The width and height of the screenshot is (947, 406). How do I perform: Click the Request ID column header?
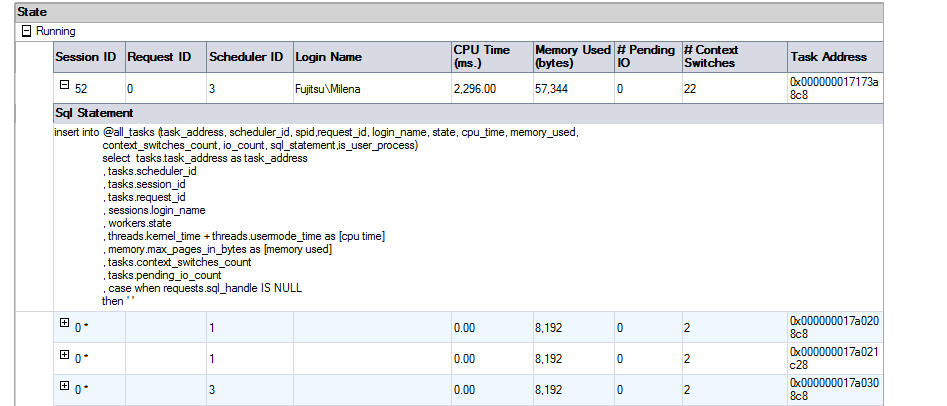click(x=159, y=57)
